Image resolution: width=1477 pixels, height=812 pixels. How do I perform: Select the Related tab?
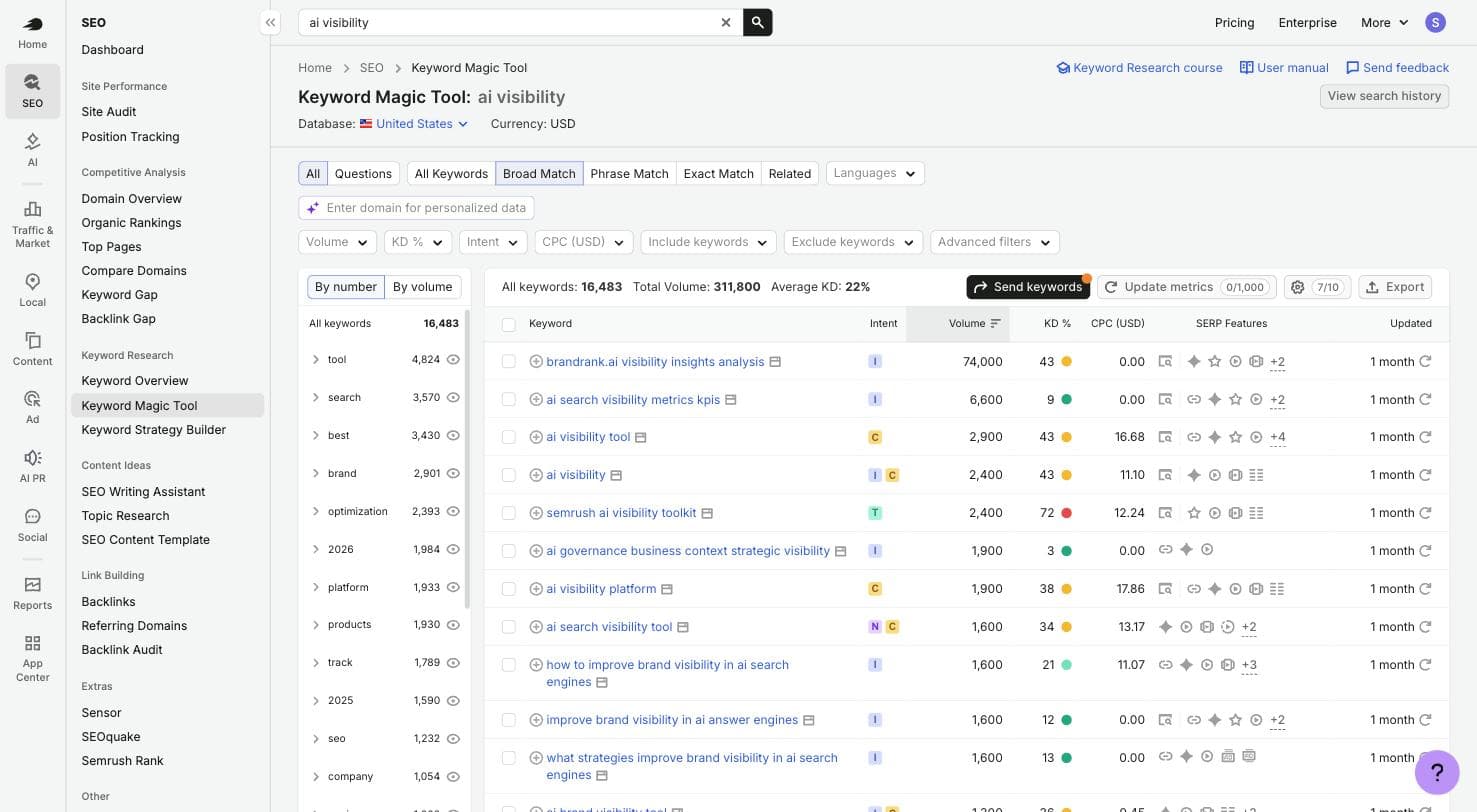pyautogui.click(x=789, y=174)
